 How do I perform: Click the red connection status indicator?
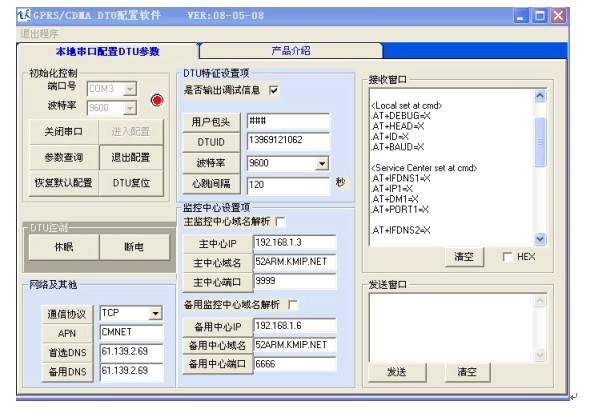click(x=156, y=100)
